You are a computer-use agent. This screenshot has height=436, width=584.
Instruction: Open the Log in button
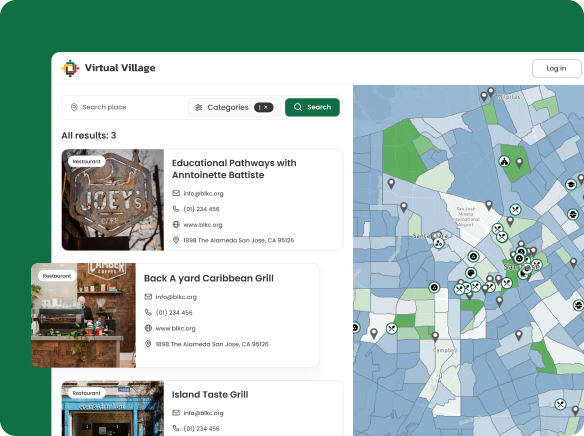(x=556, y=69)
